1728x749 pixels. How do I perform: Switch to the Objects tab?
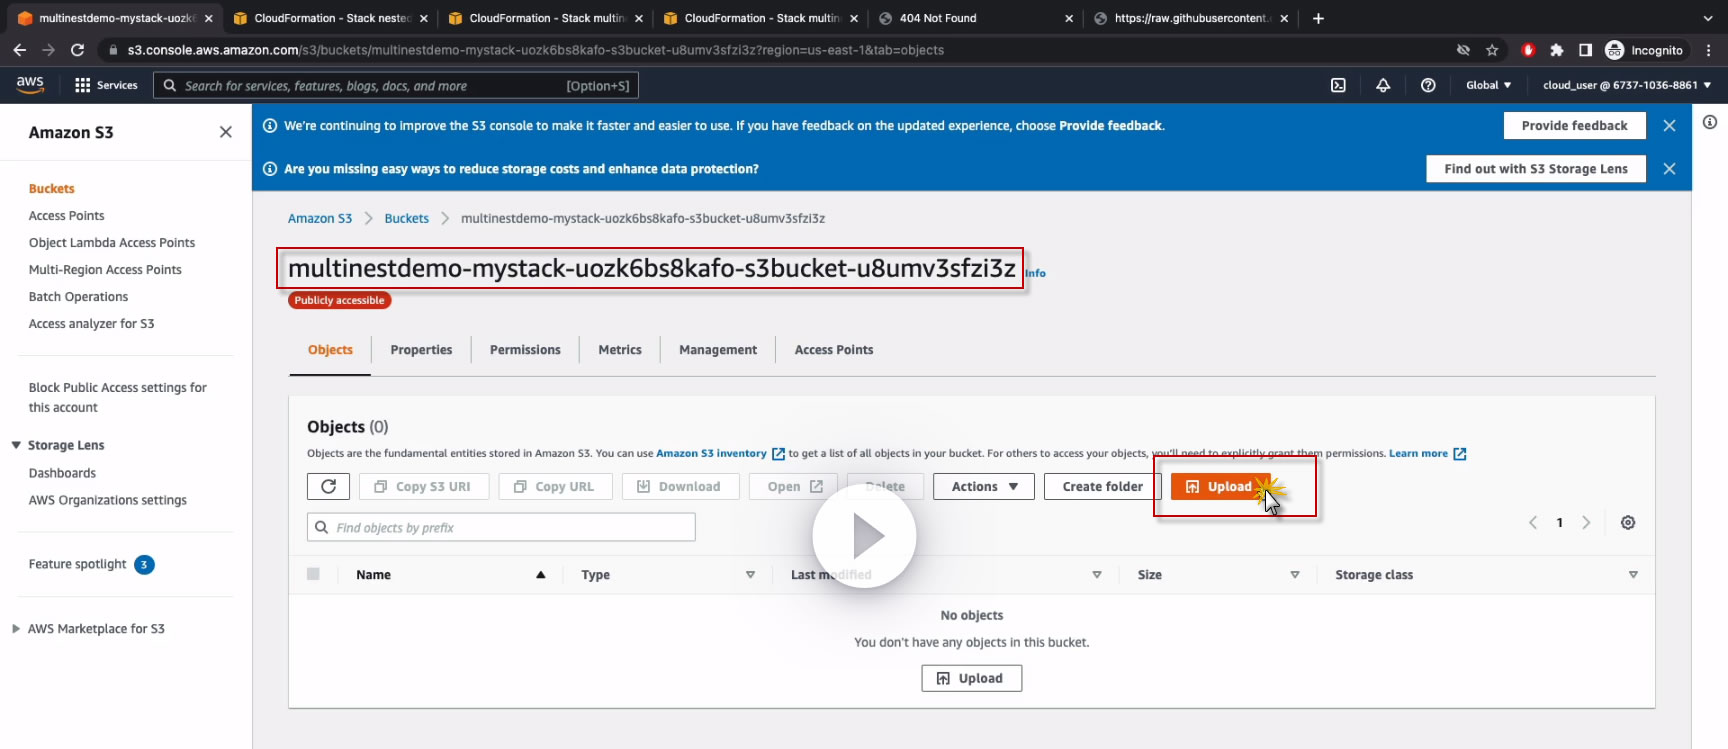[330, 350]
